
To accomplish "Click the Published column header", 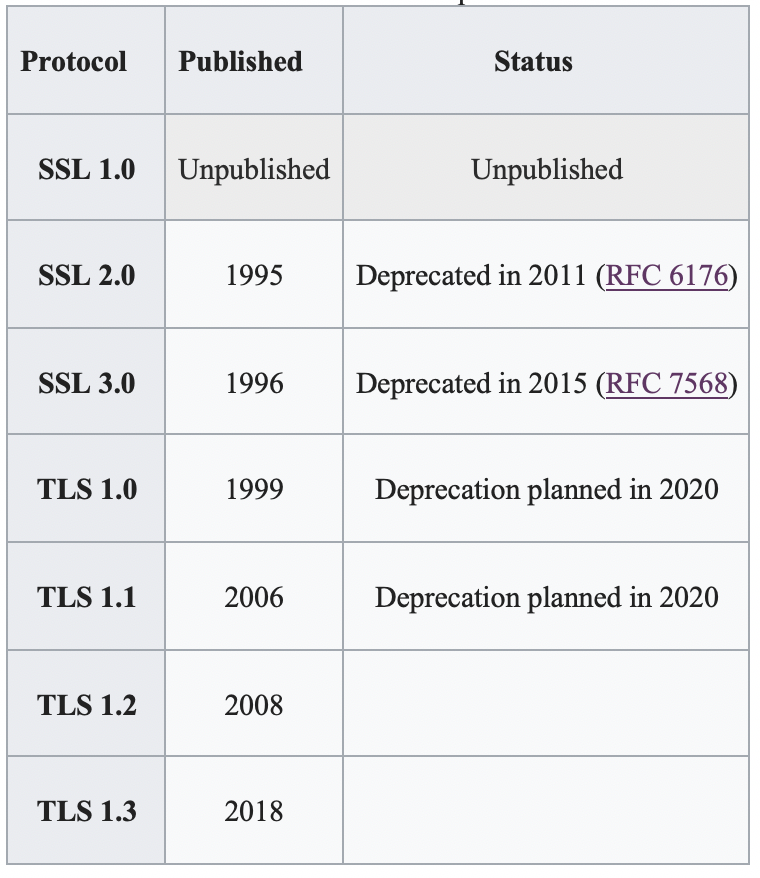I will [x=240, y=61].
